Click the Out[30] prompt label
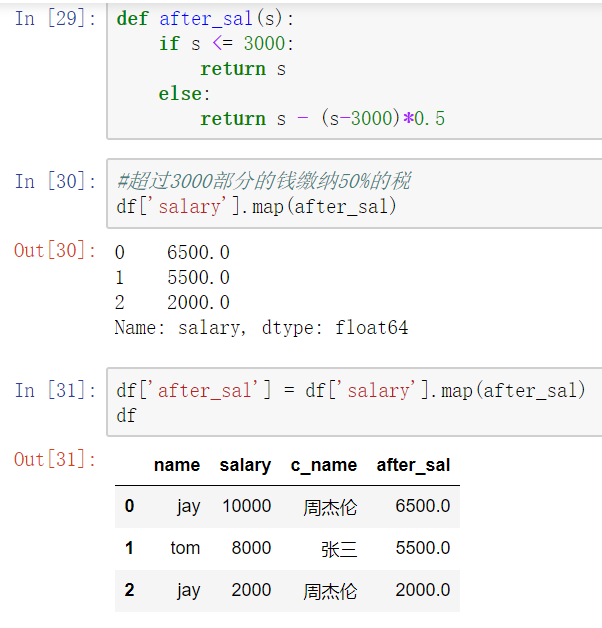 point(55,250)
